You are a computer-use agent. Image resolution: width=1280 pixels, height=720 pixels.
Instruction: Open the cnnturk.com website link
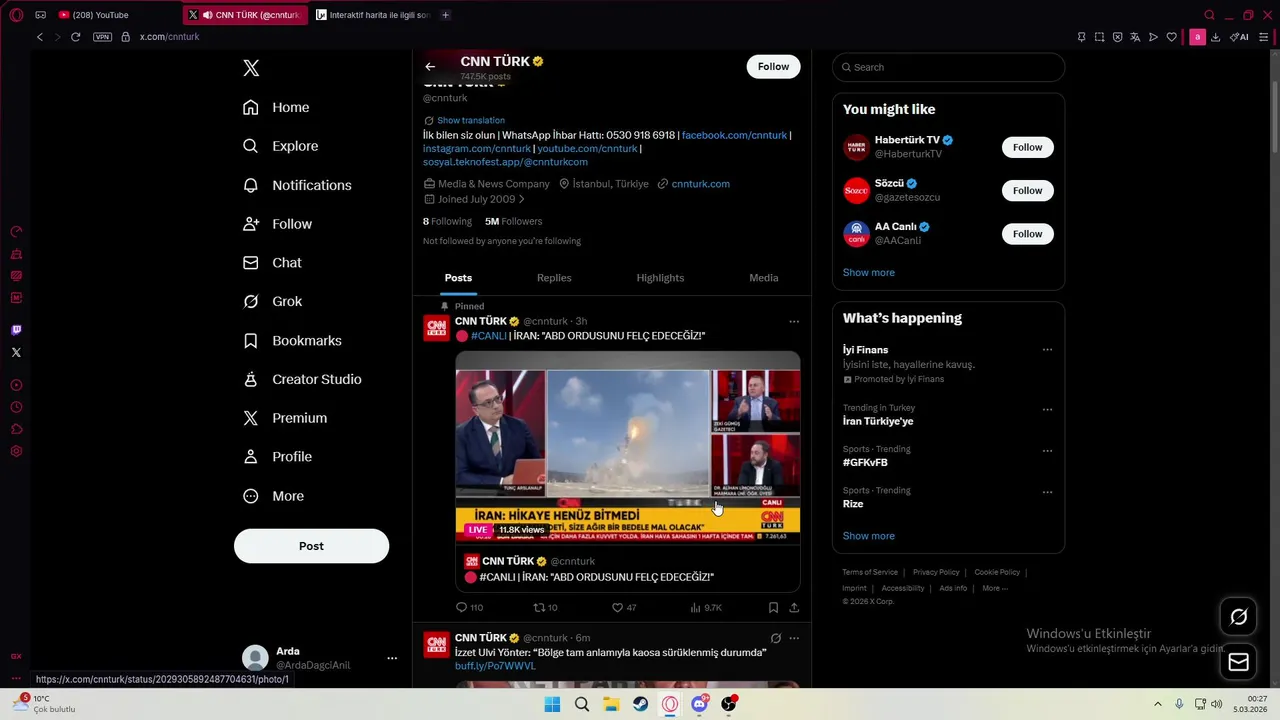click(x=700, y=184)
